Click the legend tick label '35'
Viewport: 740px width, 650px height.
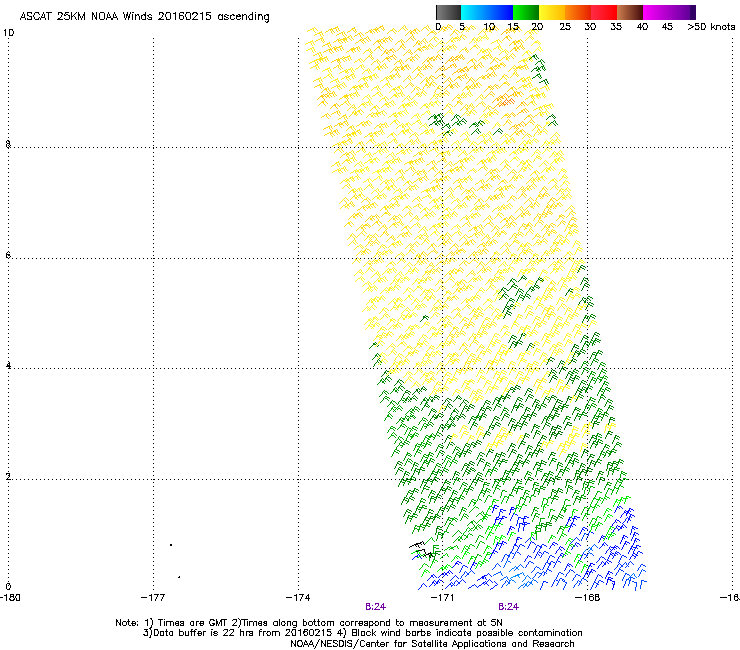[x=616, y=27]
